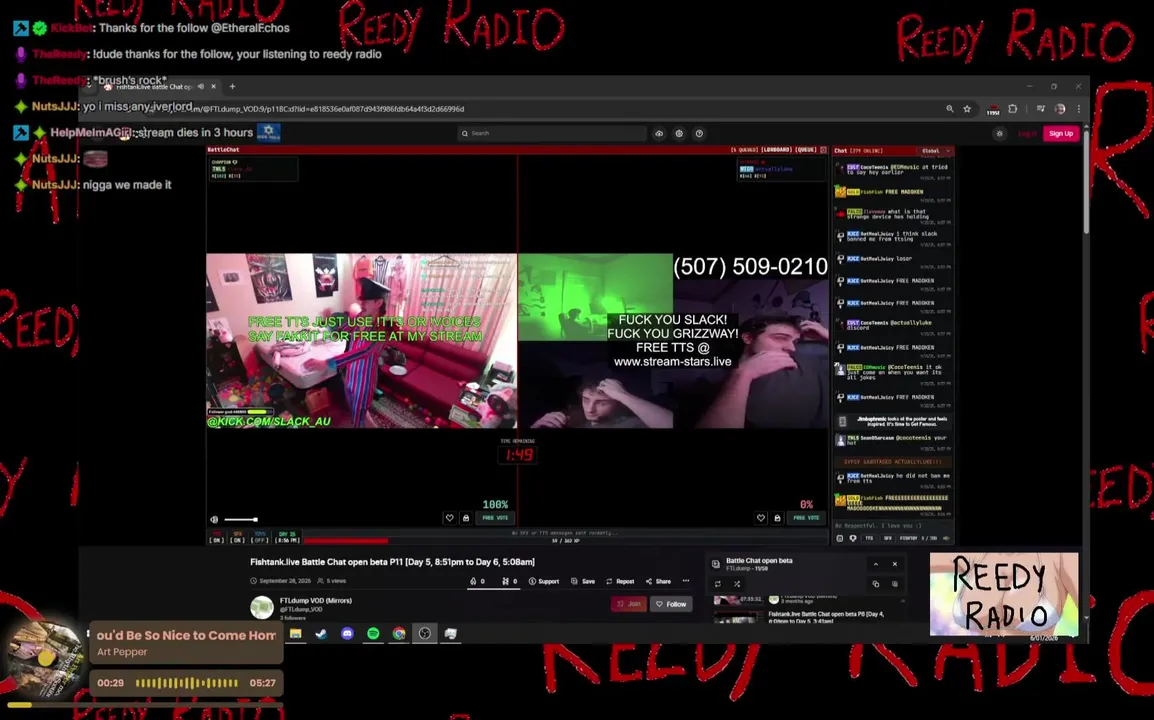Open the QUEUE tab in BattleChat
This screenshot has width=1154, height=720.
[x=806, y=149]
